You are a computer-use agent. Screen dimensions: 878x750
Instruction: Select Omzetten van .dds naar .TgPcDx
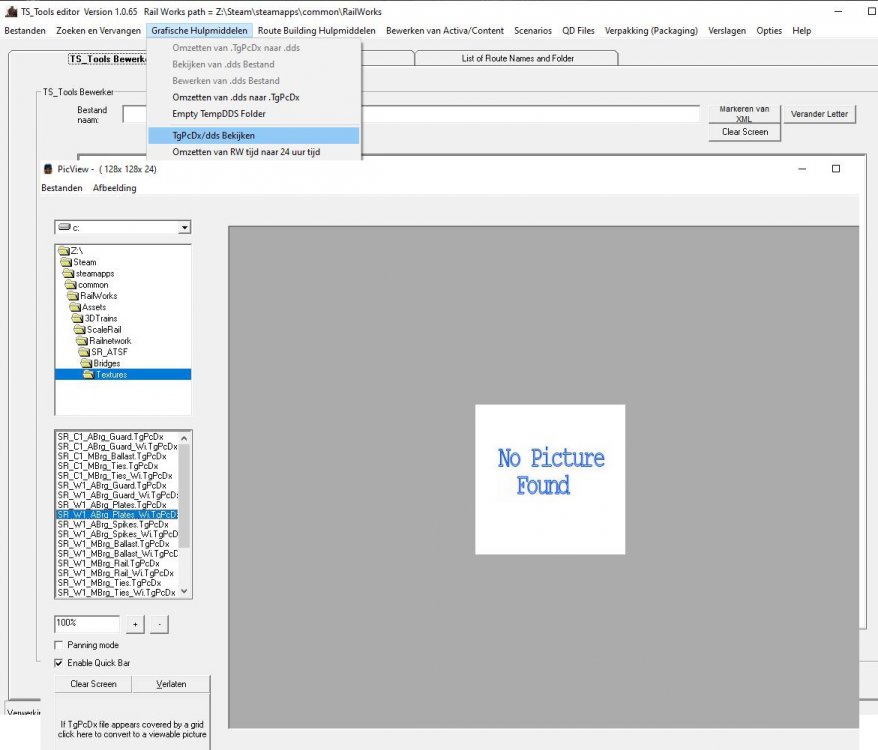point(236,97)
